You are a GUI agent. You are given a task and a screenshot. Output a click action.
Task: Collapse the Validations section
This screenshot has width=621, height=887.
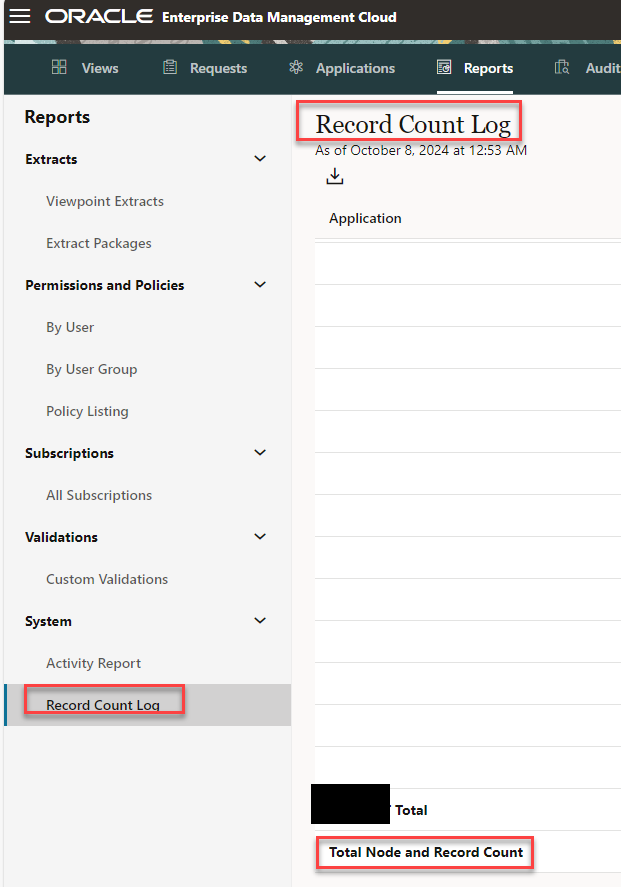coord(259,536)
